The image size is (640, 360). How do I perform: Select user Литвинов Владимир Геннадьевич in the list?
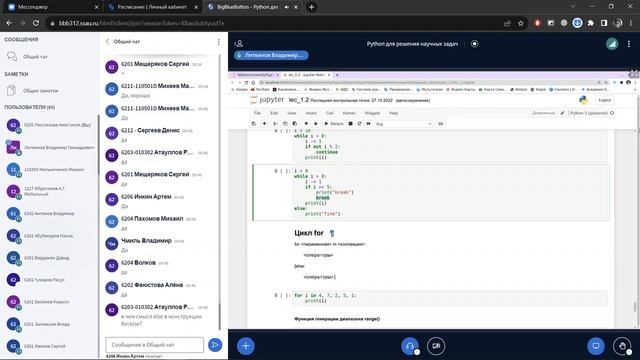[50, 147]
